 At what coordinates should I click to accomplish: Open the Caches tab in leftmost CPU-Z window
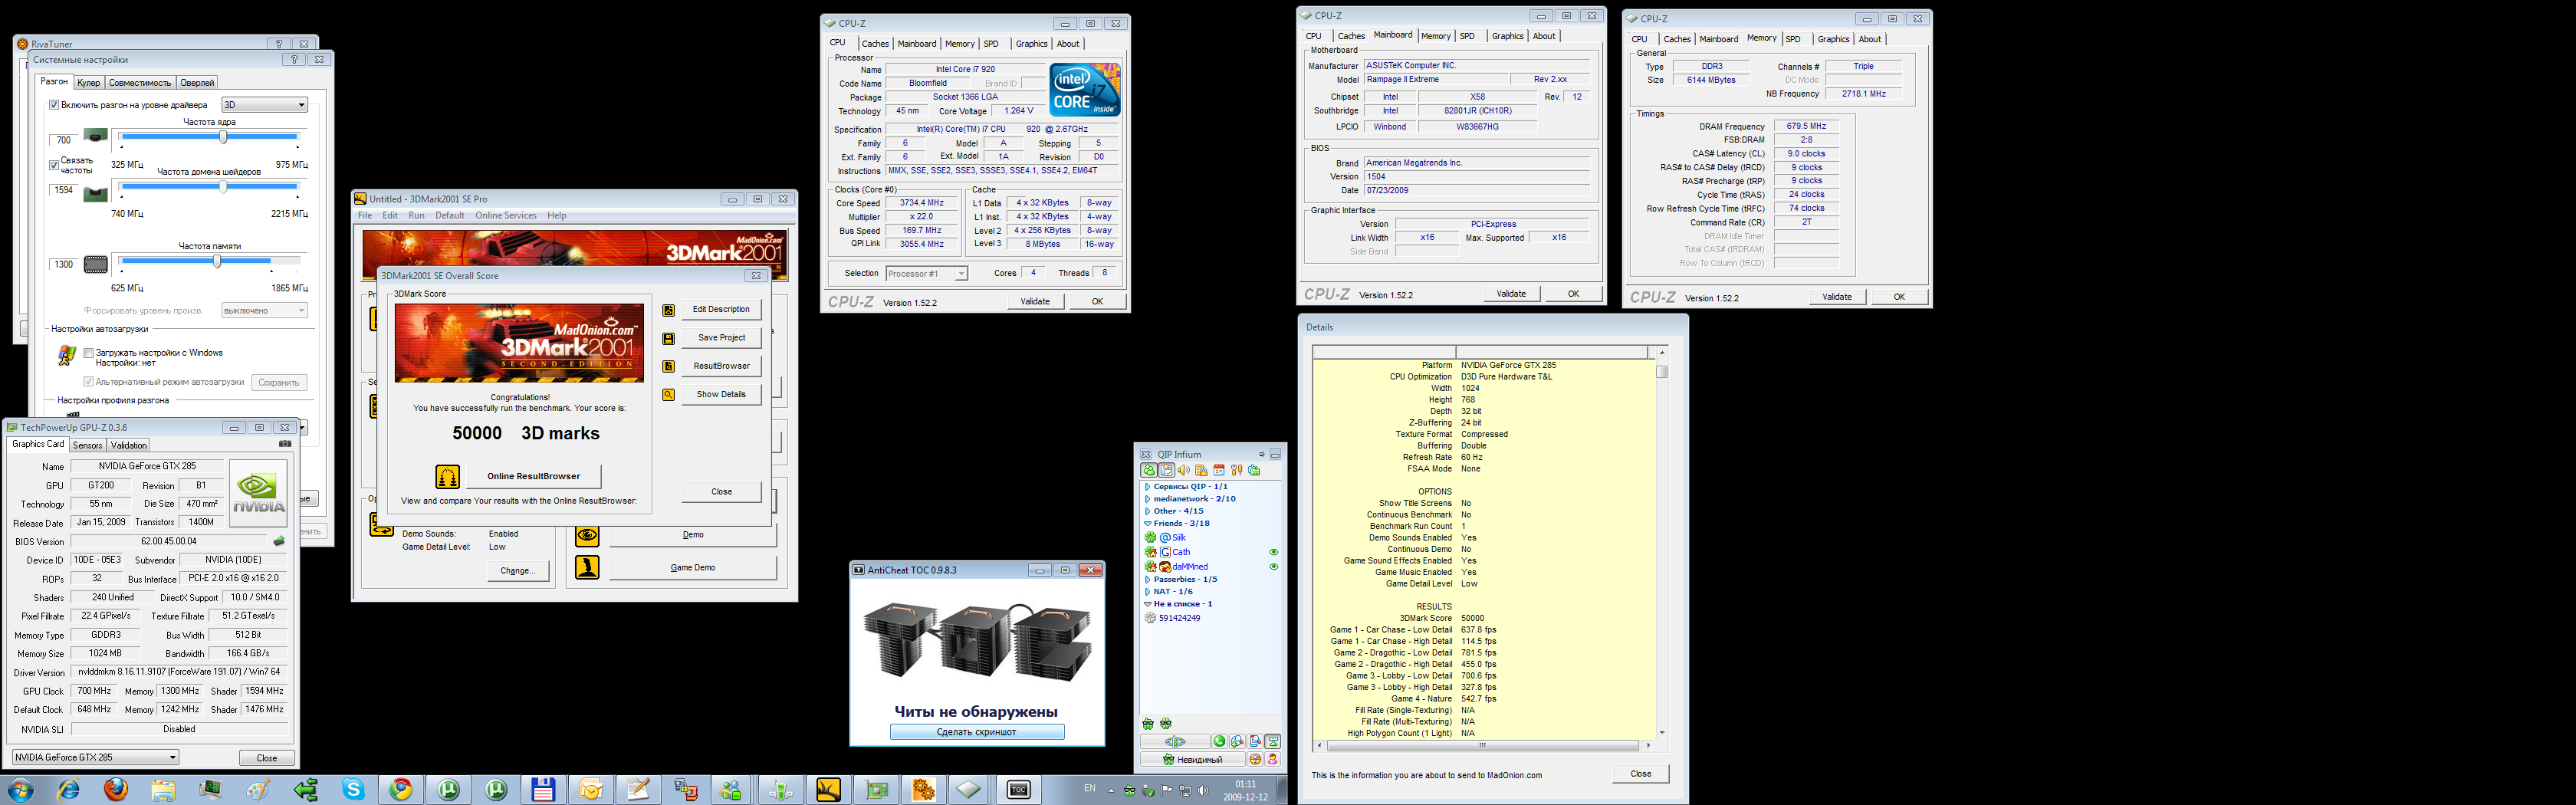[x=875, y=44]
